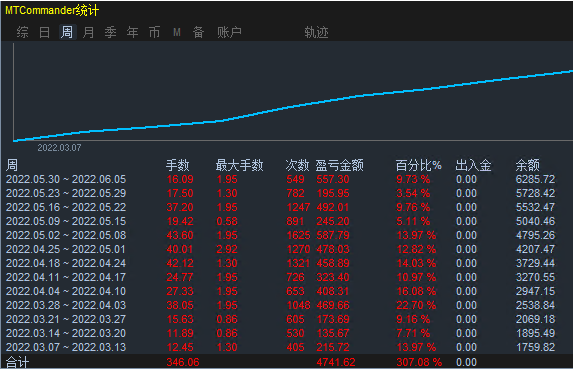This screenshot has width=573, height=369.
Task: Click the 手数 column header
Action: pyautogui.click(x=178, y=165)
